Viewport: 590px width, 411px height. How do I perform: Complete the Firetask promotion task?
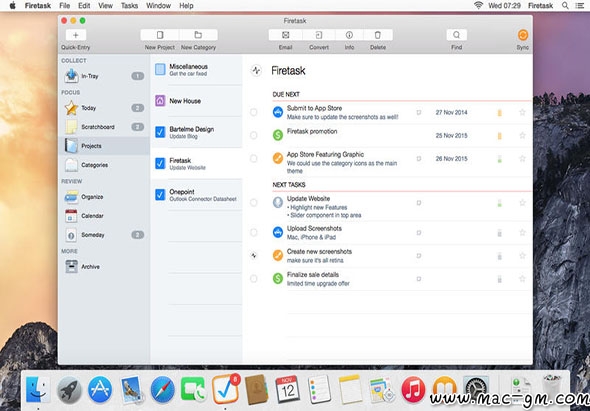click(254, 135)
